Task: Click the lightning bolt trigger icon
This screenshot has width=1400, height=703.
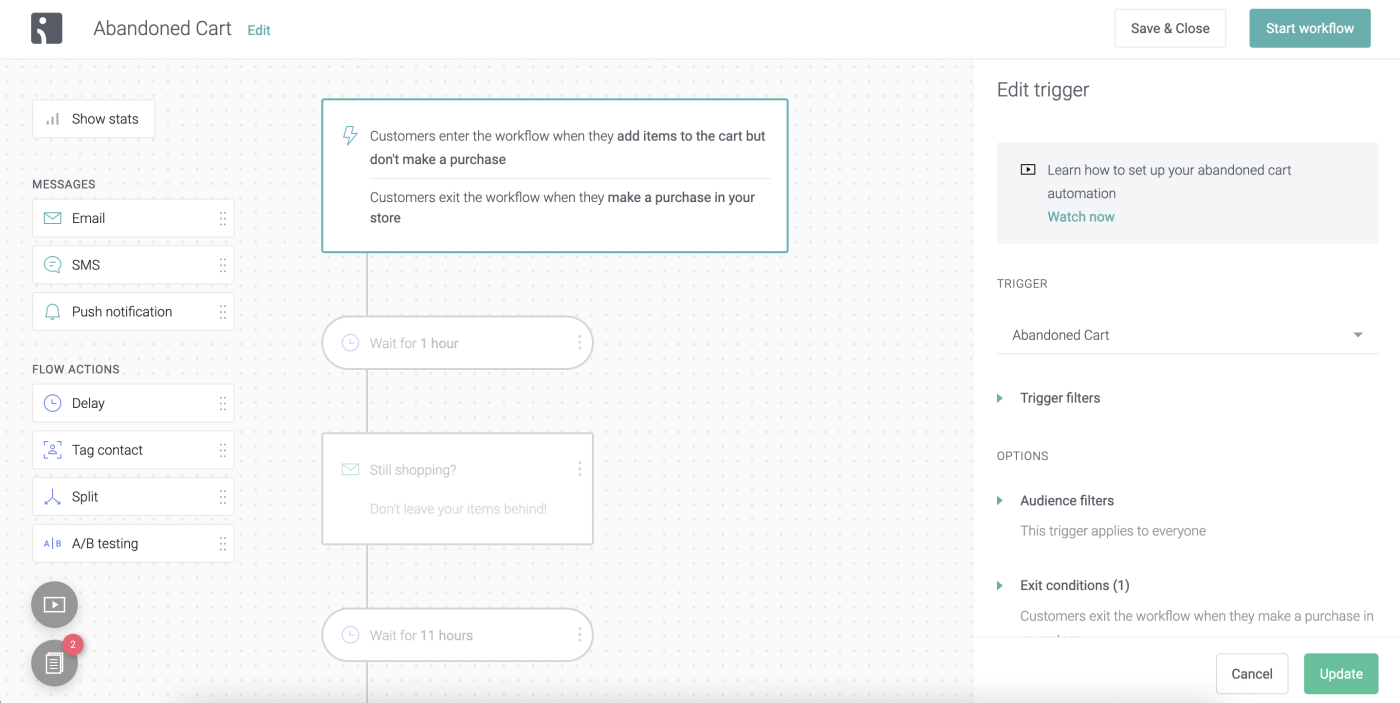Action: [350, 135]
